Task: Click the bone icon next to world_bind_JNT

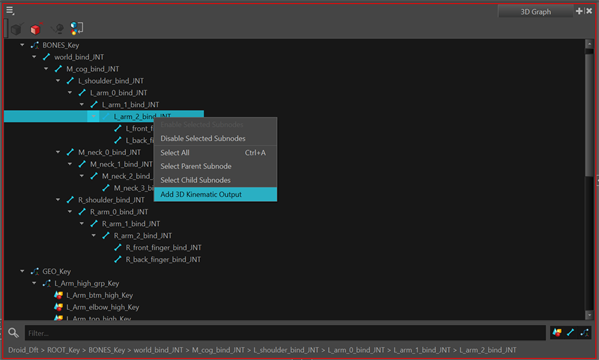Action: click(x=47, y=57)
